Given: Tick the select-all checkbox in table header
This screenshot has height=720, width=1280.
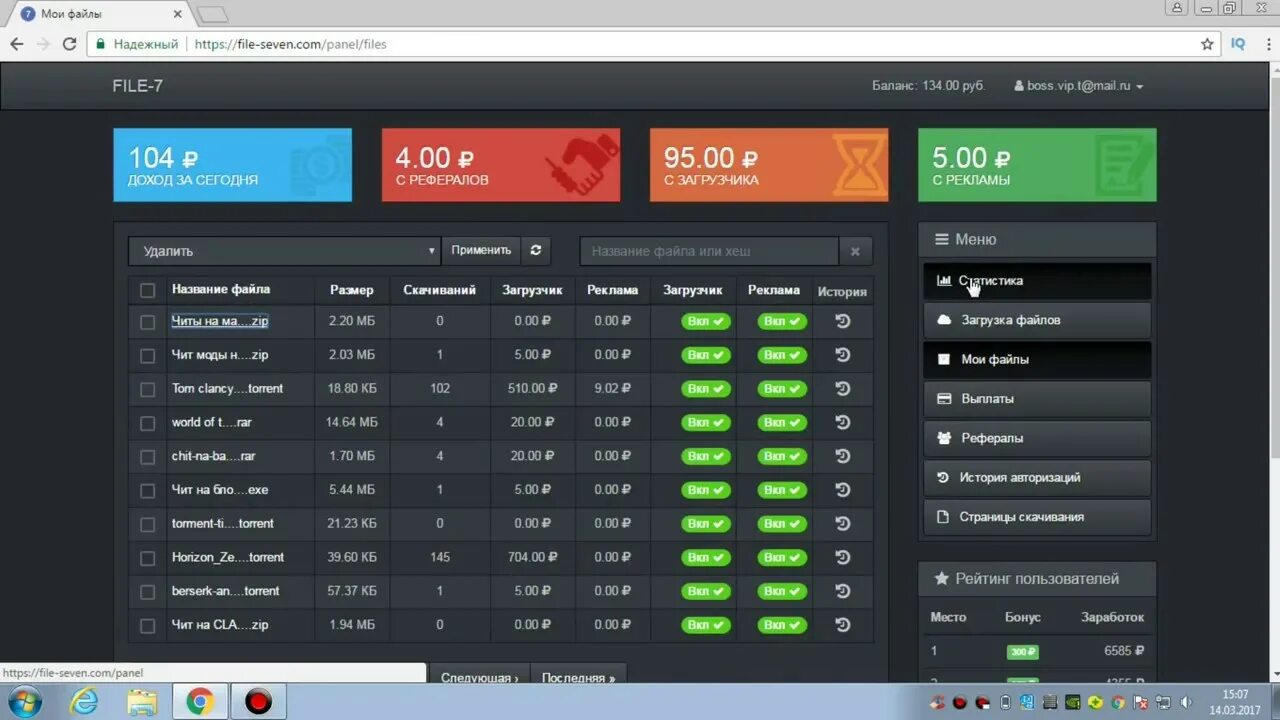Looking at the screenshot, I should point(148,290).
